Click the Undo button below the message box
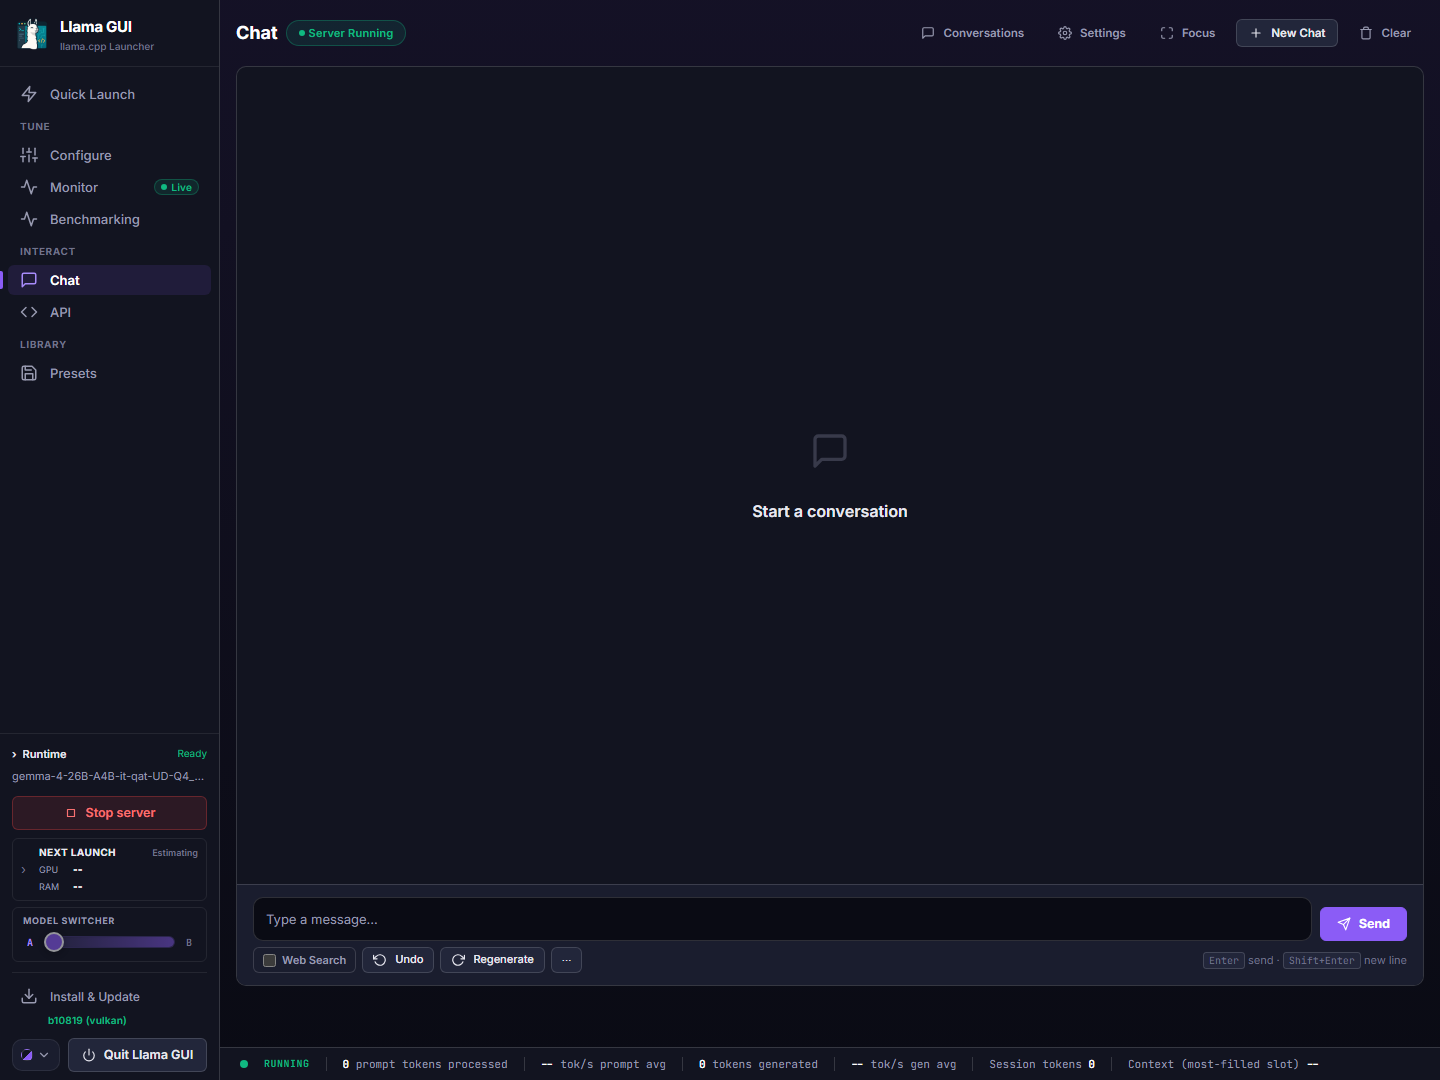 398,960
